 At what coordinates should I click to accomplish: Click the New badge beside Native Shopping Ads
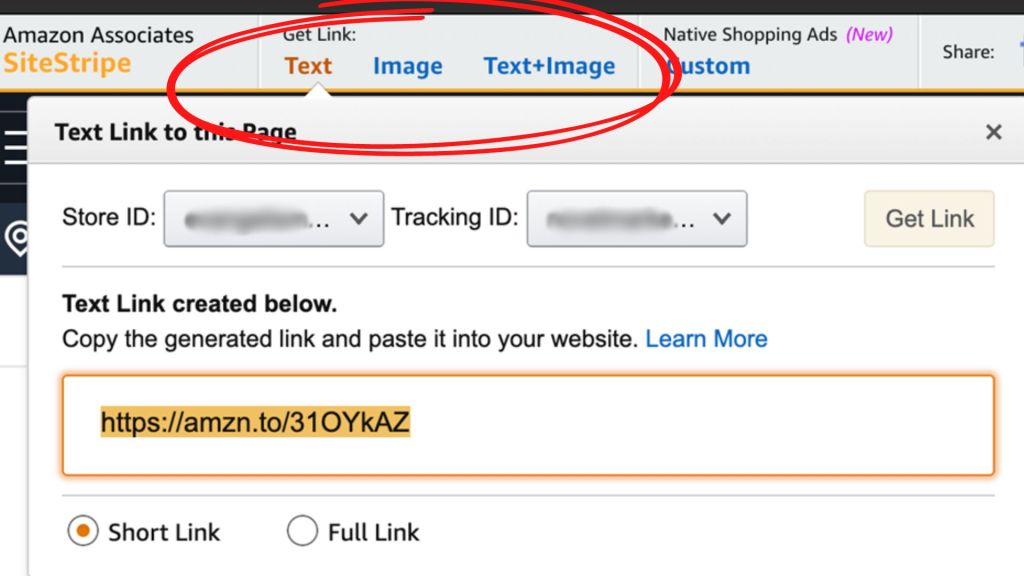[870, 33]
